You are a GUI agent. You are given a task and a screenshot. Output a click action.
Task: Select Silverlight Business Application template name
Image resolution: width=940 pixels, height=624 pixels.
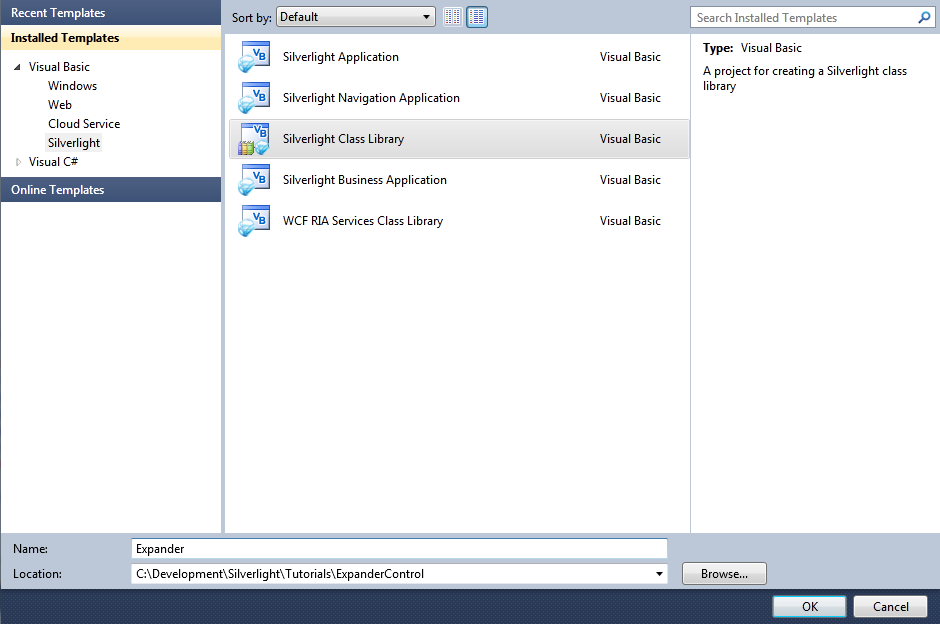[364, 180]
